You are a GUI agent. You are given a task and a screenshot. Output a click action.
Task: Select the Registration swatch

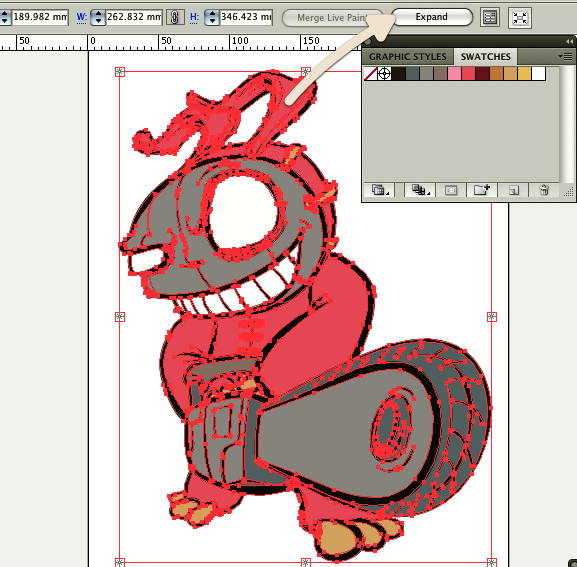pyautogui.click(x=385, y=74)
